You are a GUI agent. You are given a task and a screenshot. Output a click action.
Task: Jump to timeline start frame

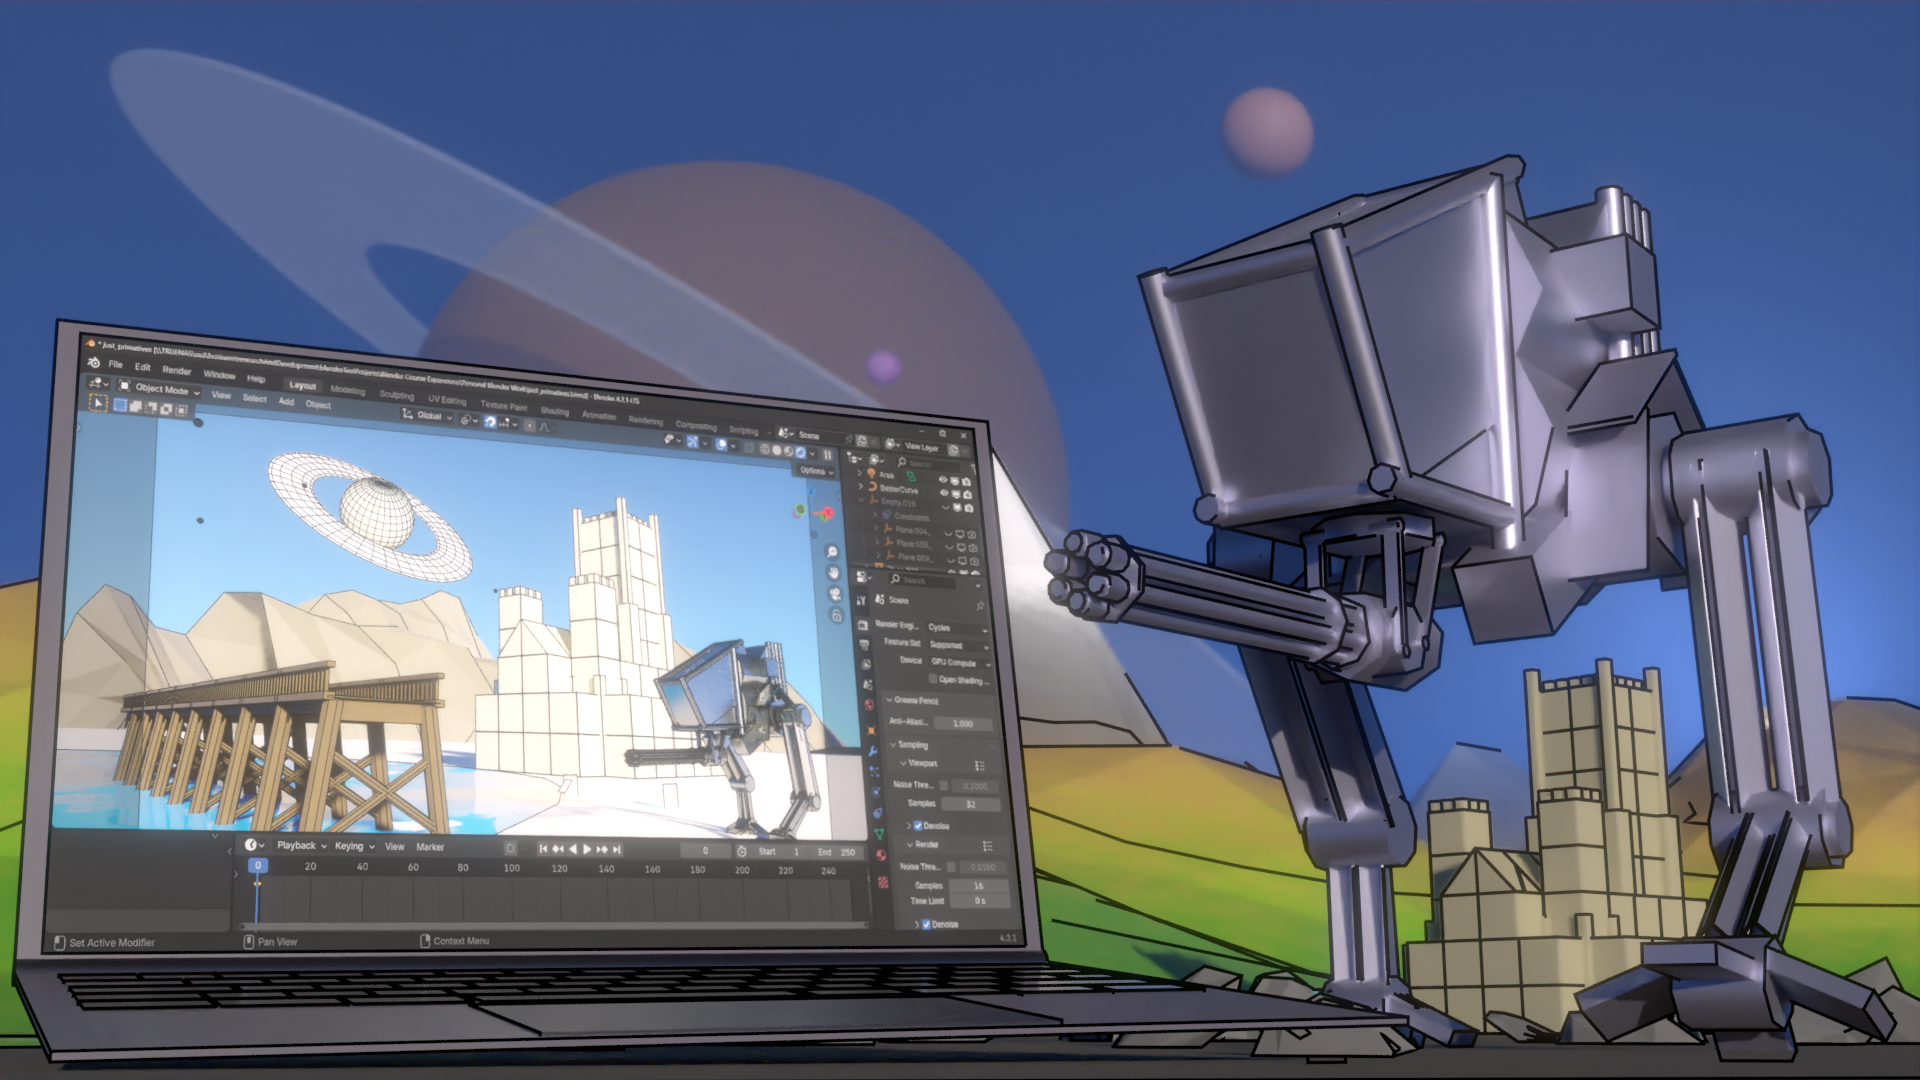pyautogui.click(x=543, y=849)
